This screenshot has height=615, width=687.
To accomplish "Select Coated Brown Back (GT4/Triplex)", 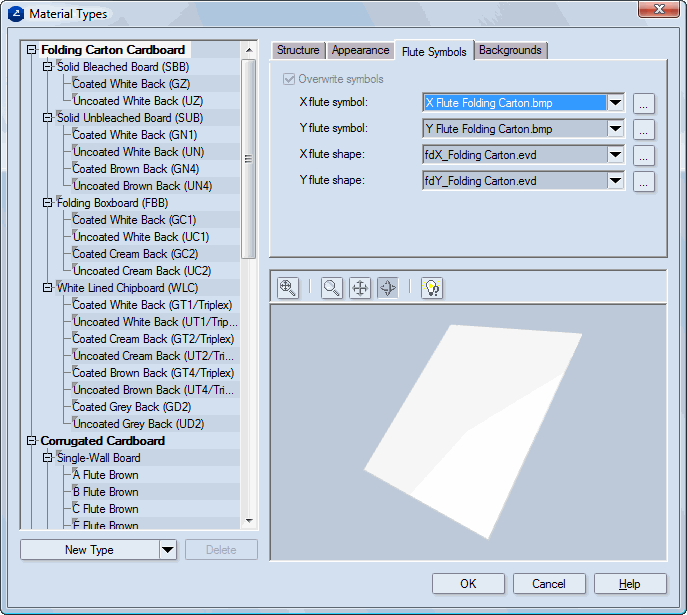I will (x=153, y=373).
